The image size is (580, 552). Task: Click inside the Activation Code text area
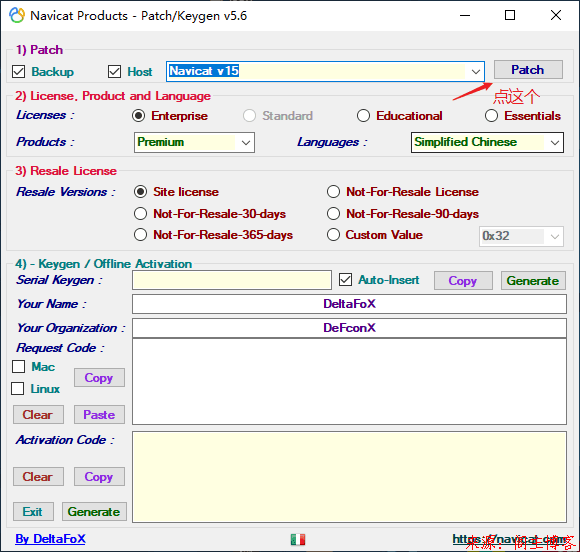tap(349, 477)
